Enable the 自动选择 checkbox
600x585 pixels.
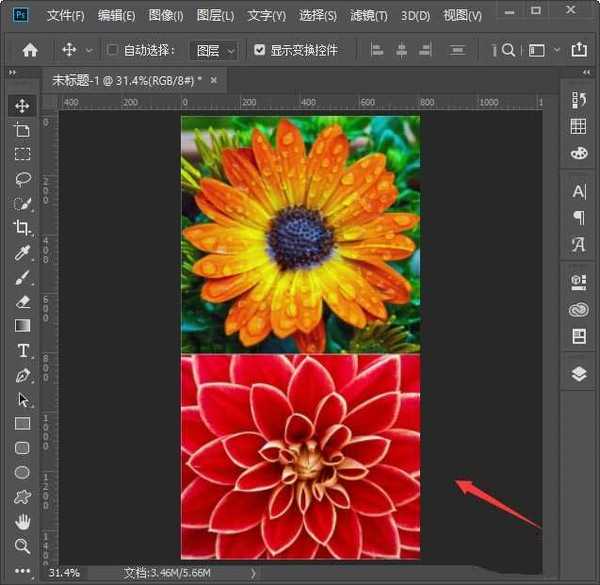113,50
